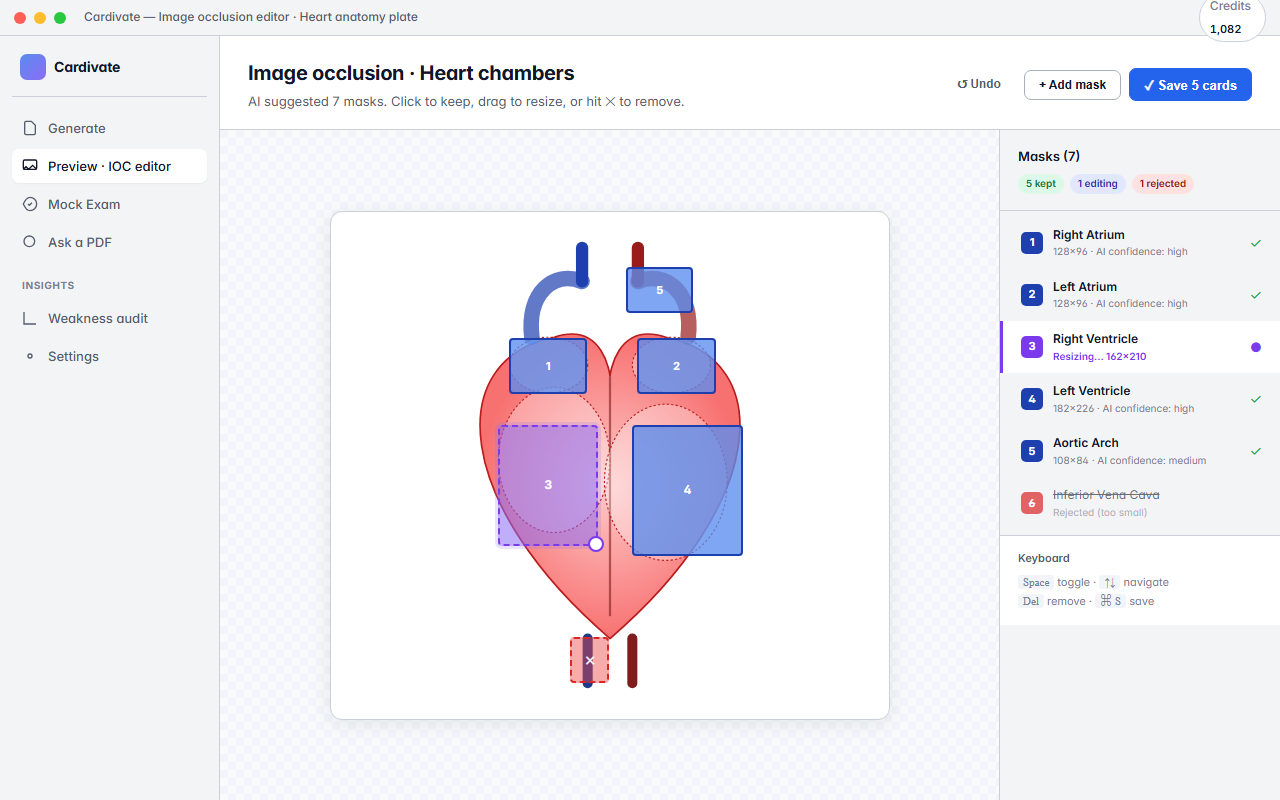
Task: Click the X on the rejected red mask
Action: [589, 661]
